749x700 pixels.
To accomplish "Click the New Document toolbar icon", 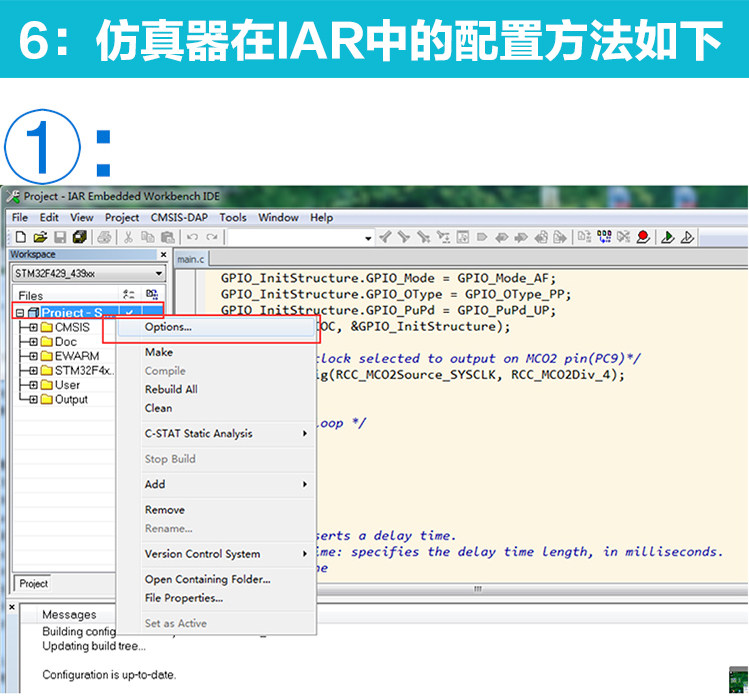I will [x=21, y=237].
